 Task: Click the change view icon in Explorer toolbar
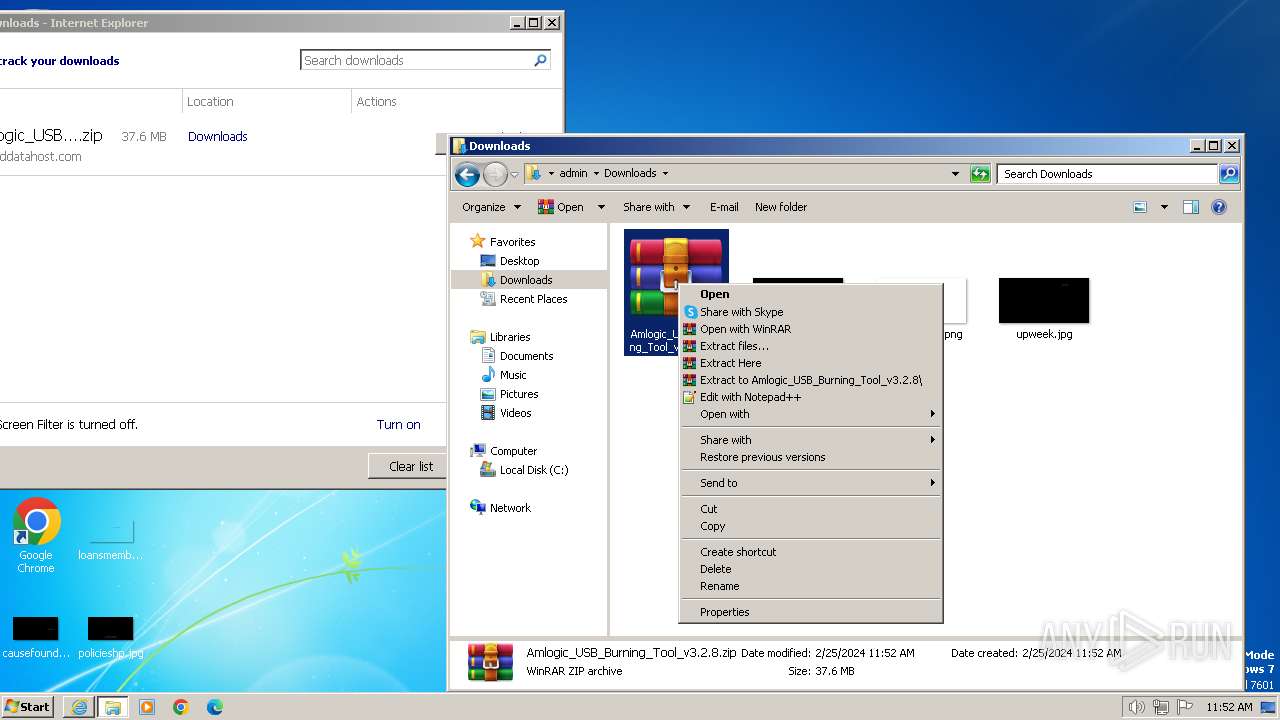click(1140, 207)
